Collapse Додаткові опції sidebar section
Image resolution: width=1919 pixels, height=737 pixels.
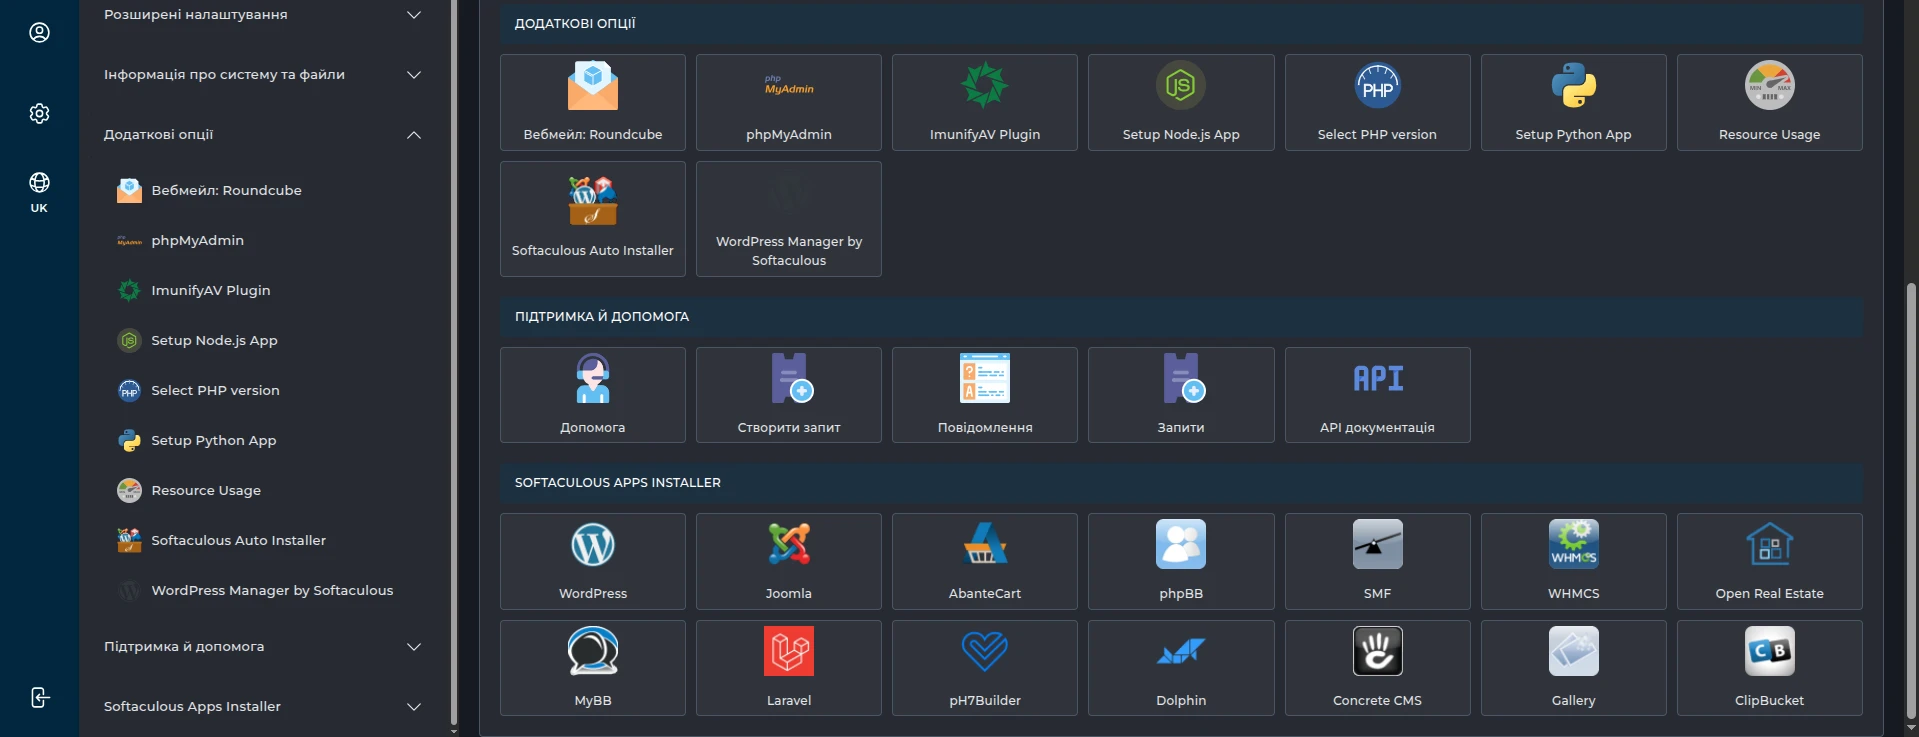[x=263, y=135]
